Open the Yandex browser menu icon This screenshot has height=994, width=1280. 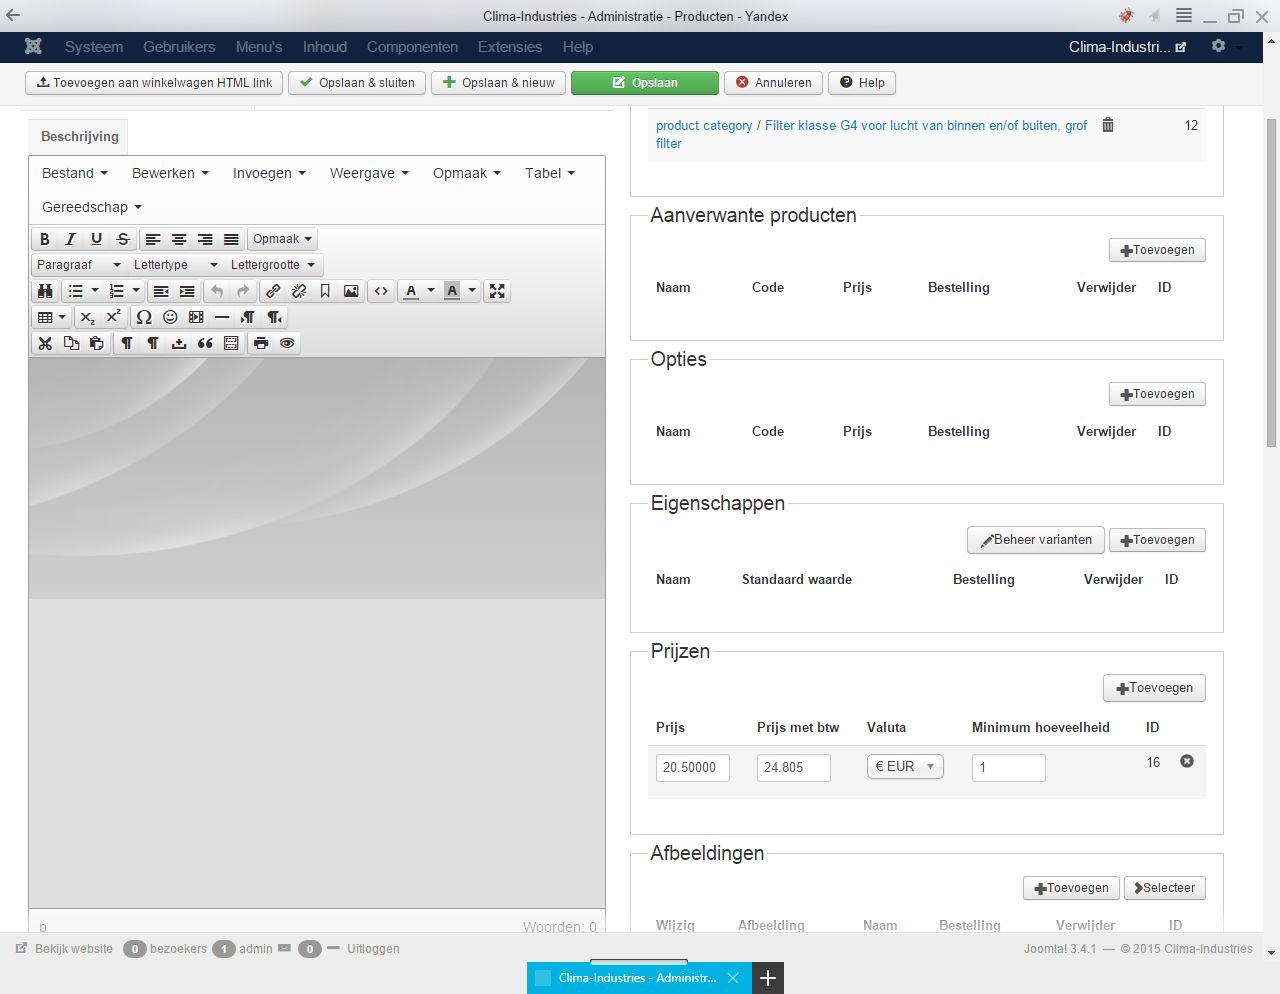point(1183,15)
